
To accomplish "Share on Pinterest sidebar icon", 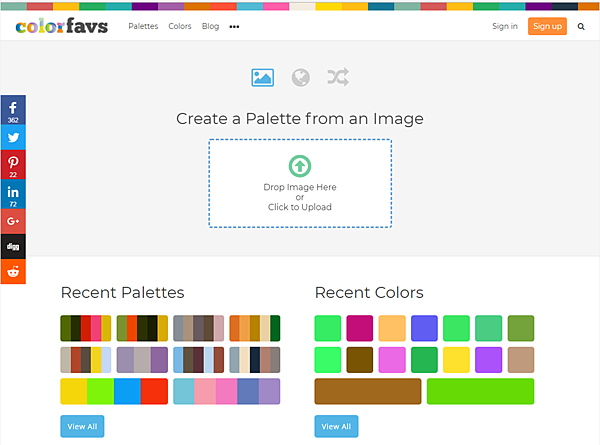I will tap(13, 165).
